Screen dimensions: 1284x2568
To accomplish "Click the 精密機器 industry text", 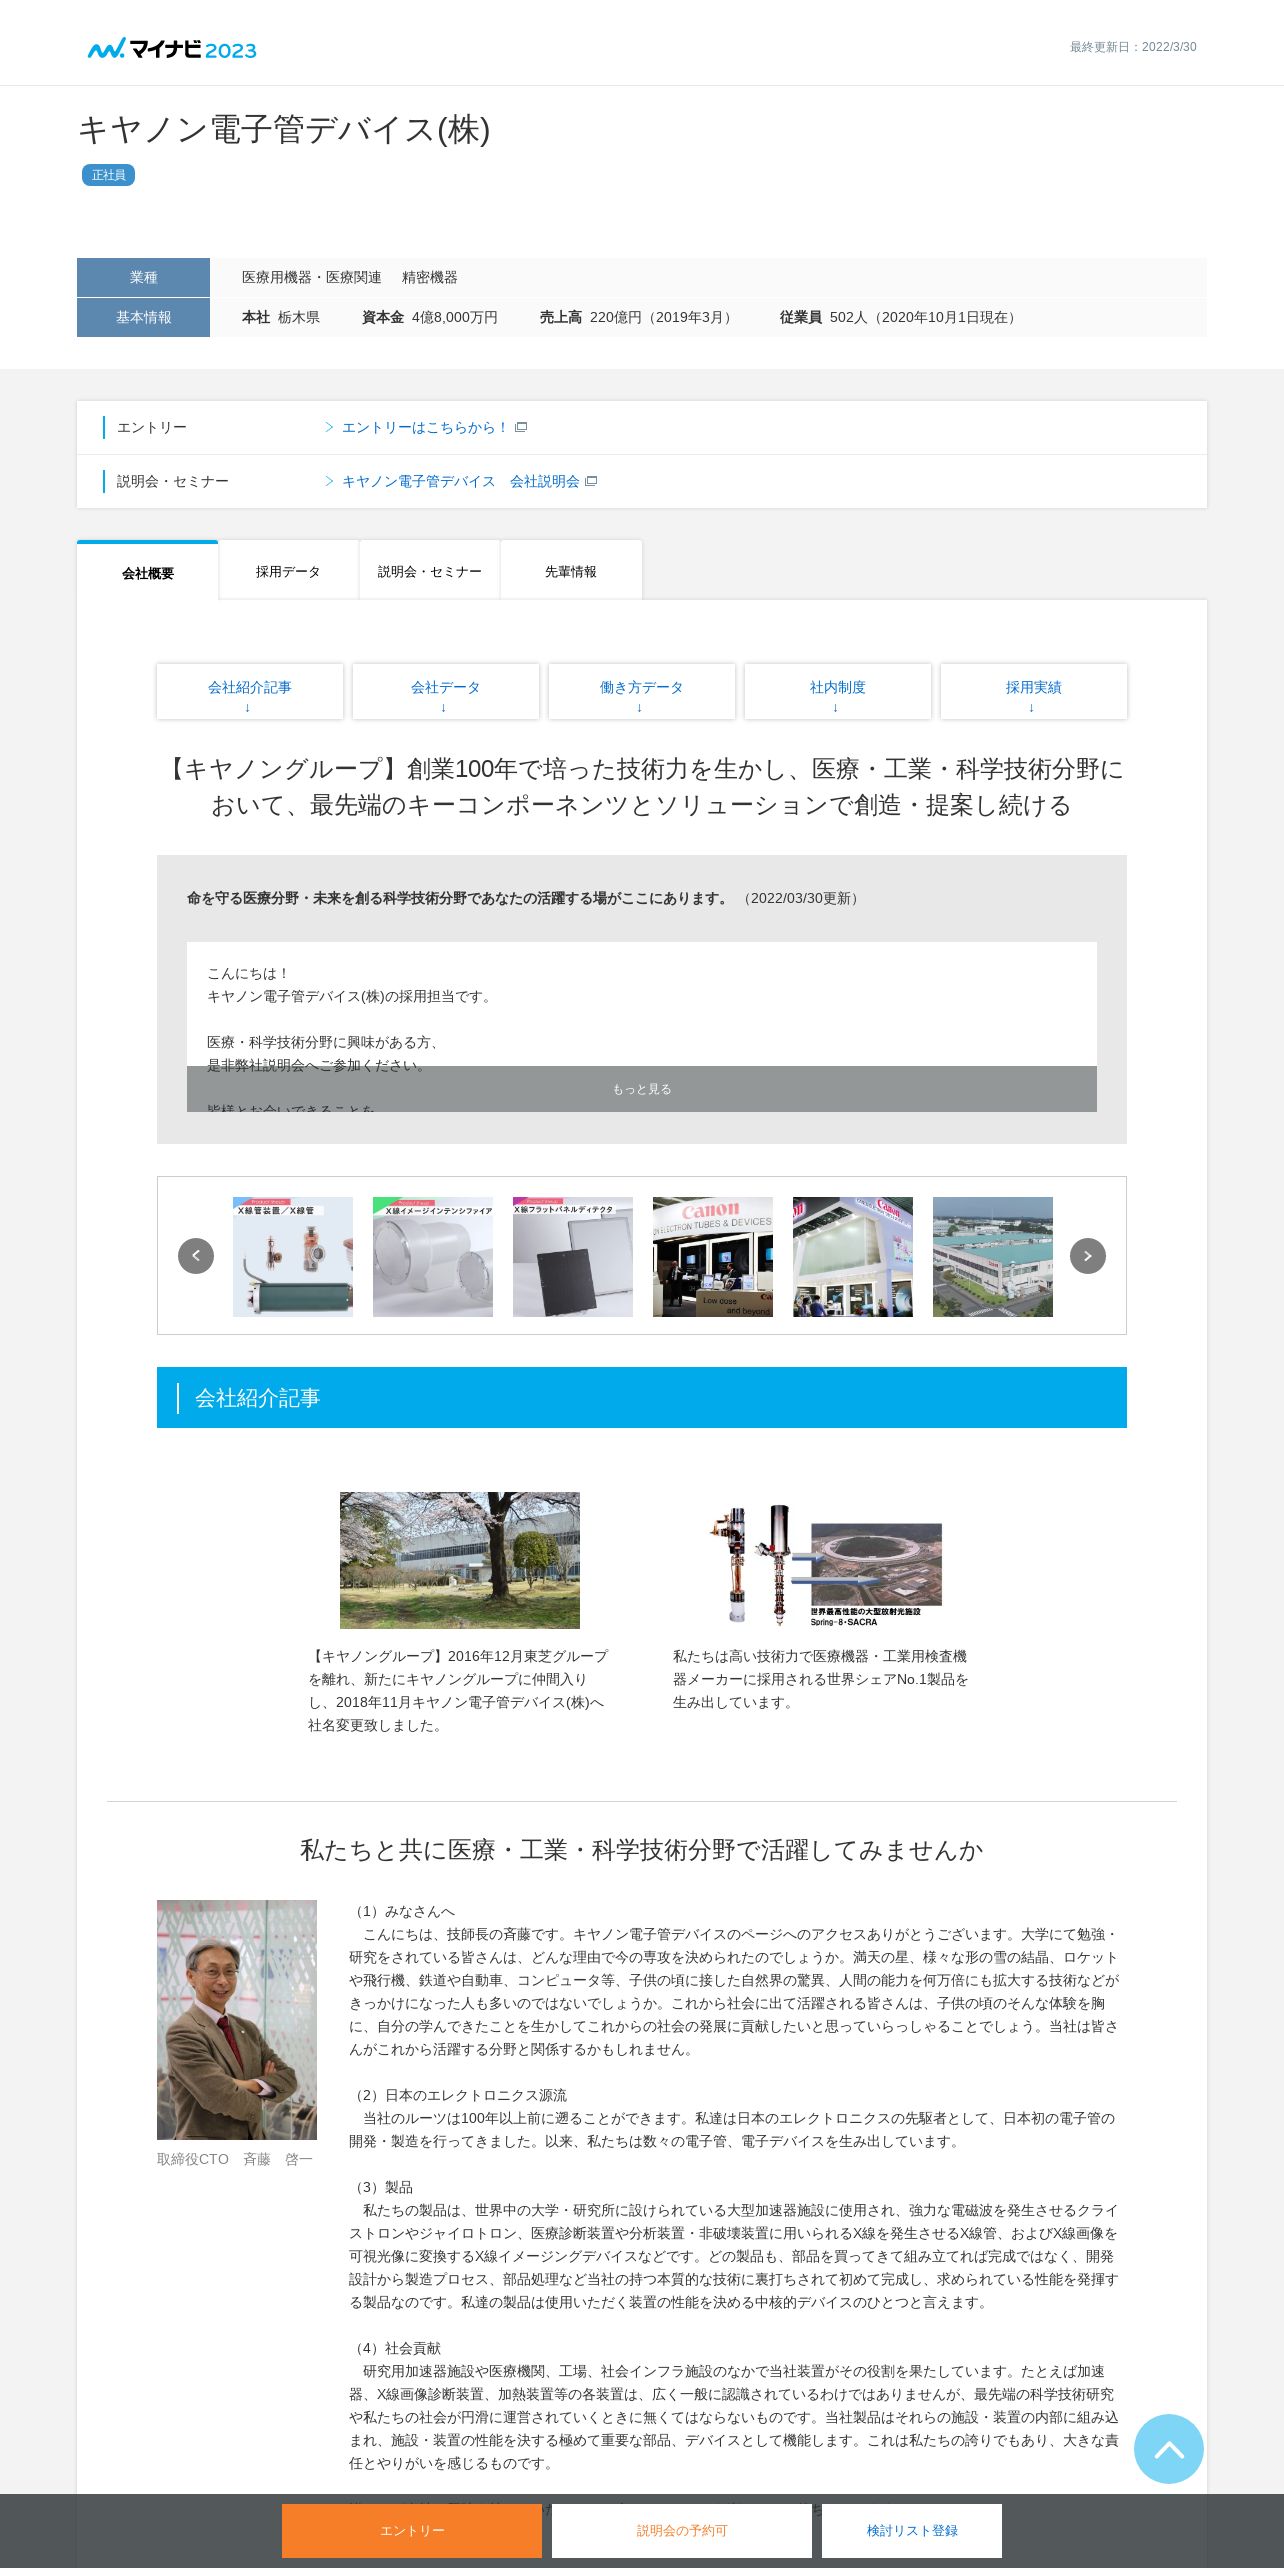I will pyautogui.click(x=430, y=277).
